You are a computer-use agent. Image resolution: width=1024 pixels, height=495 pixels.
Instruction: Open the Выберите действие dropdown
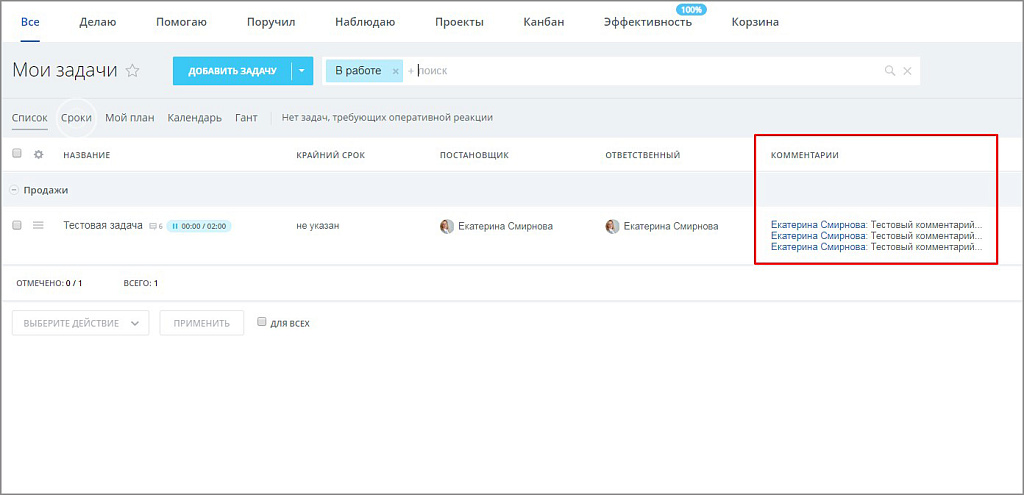click(80, 323)
